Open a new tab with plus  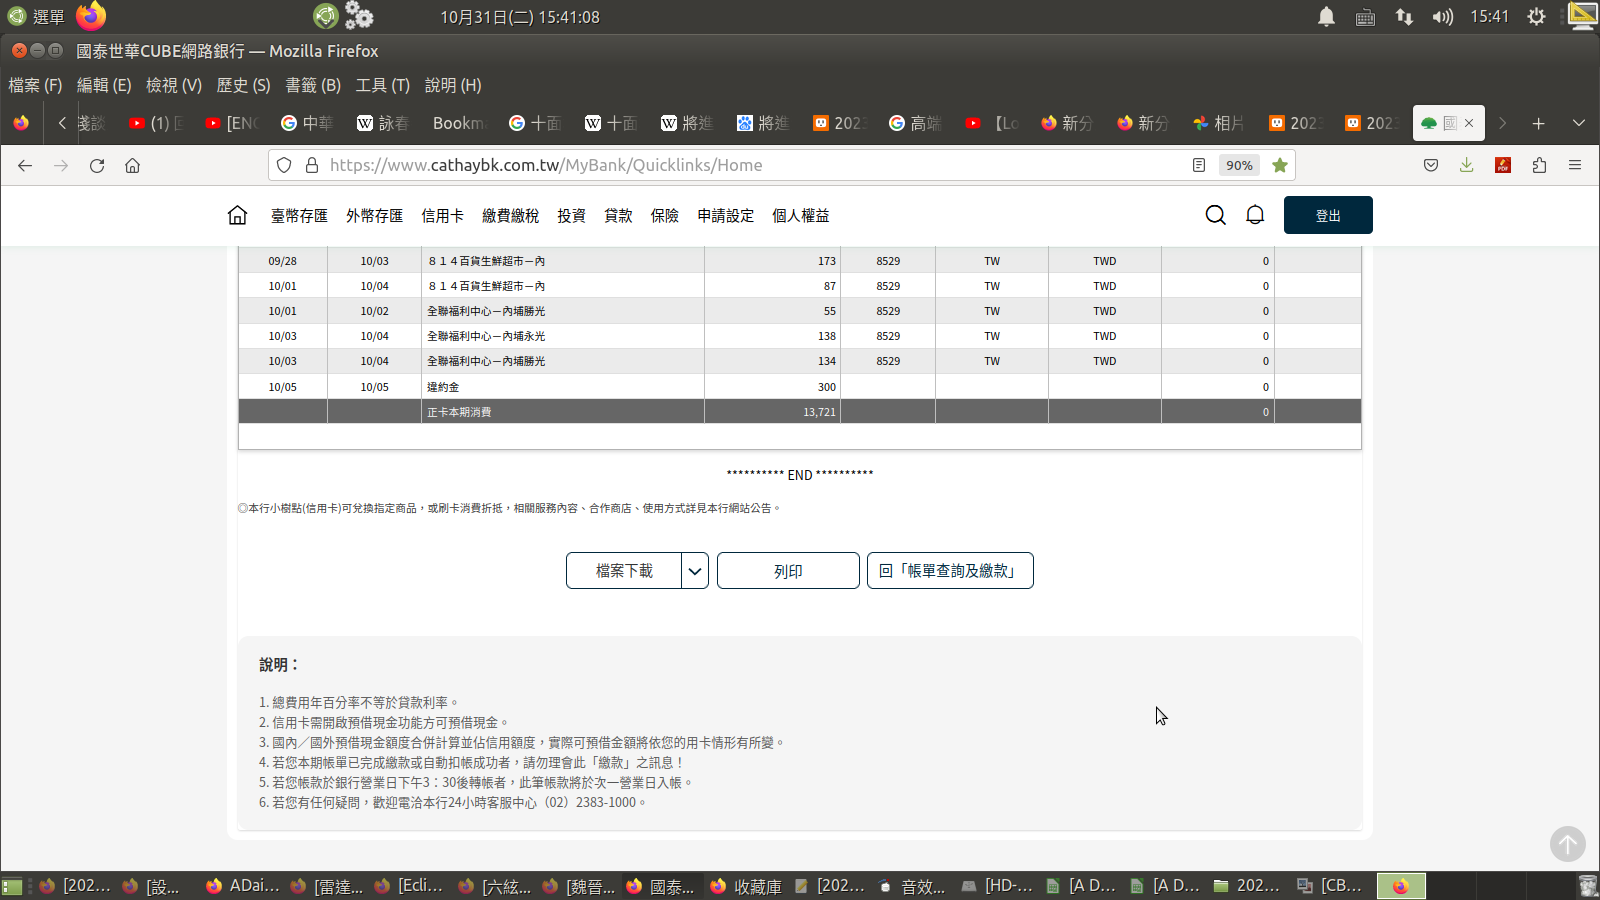click(1538, 123)
